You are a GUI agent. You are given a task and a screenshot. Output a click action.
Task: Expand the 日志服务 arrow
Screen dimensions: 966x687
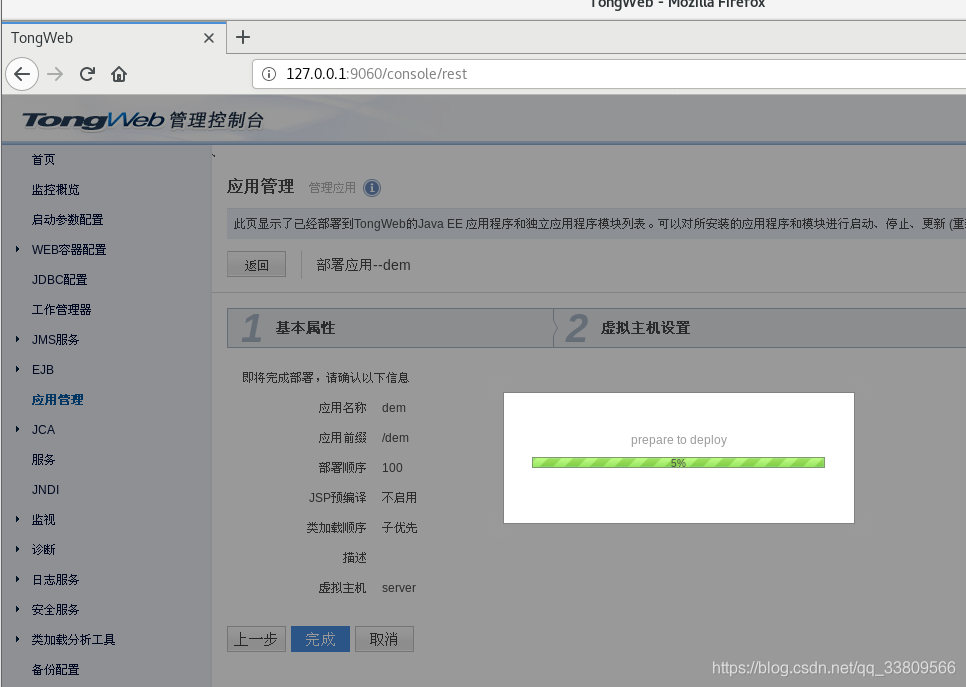tap(17, 579)
